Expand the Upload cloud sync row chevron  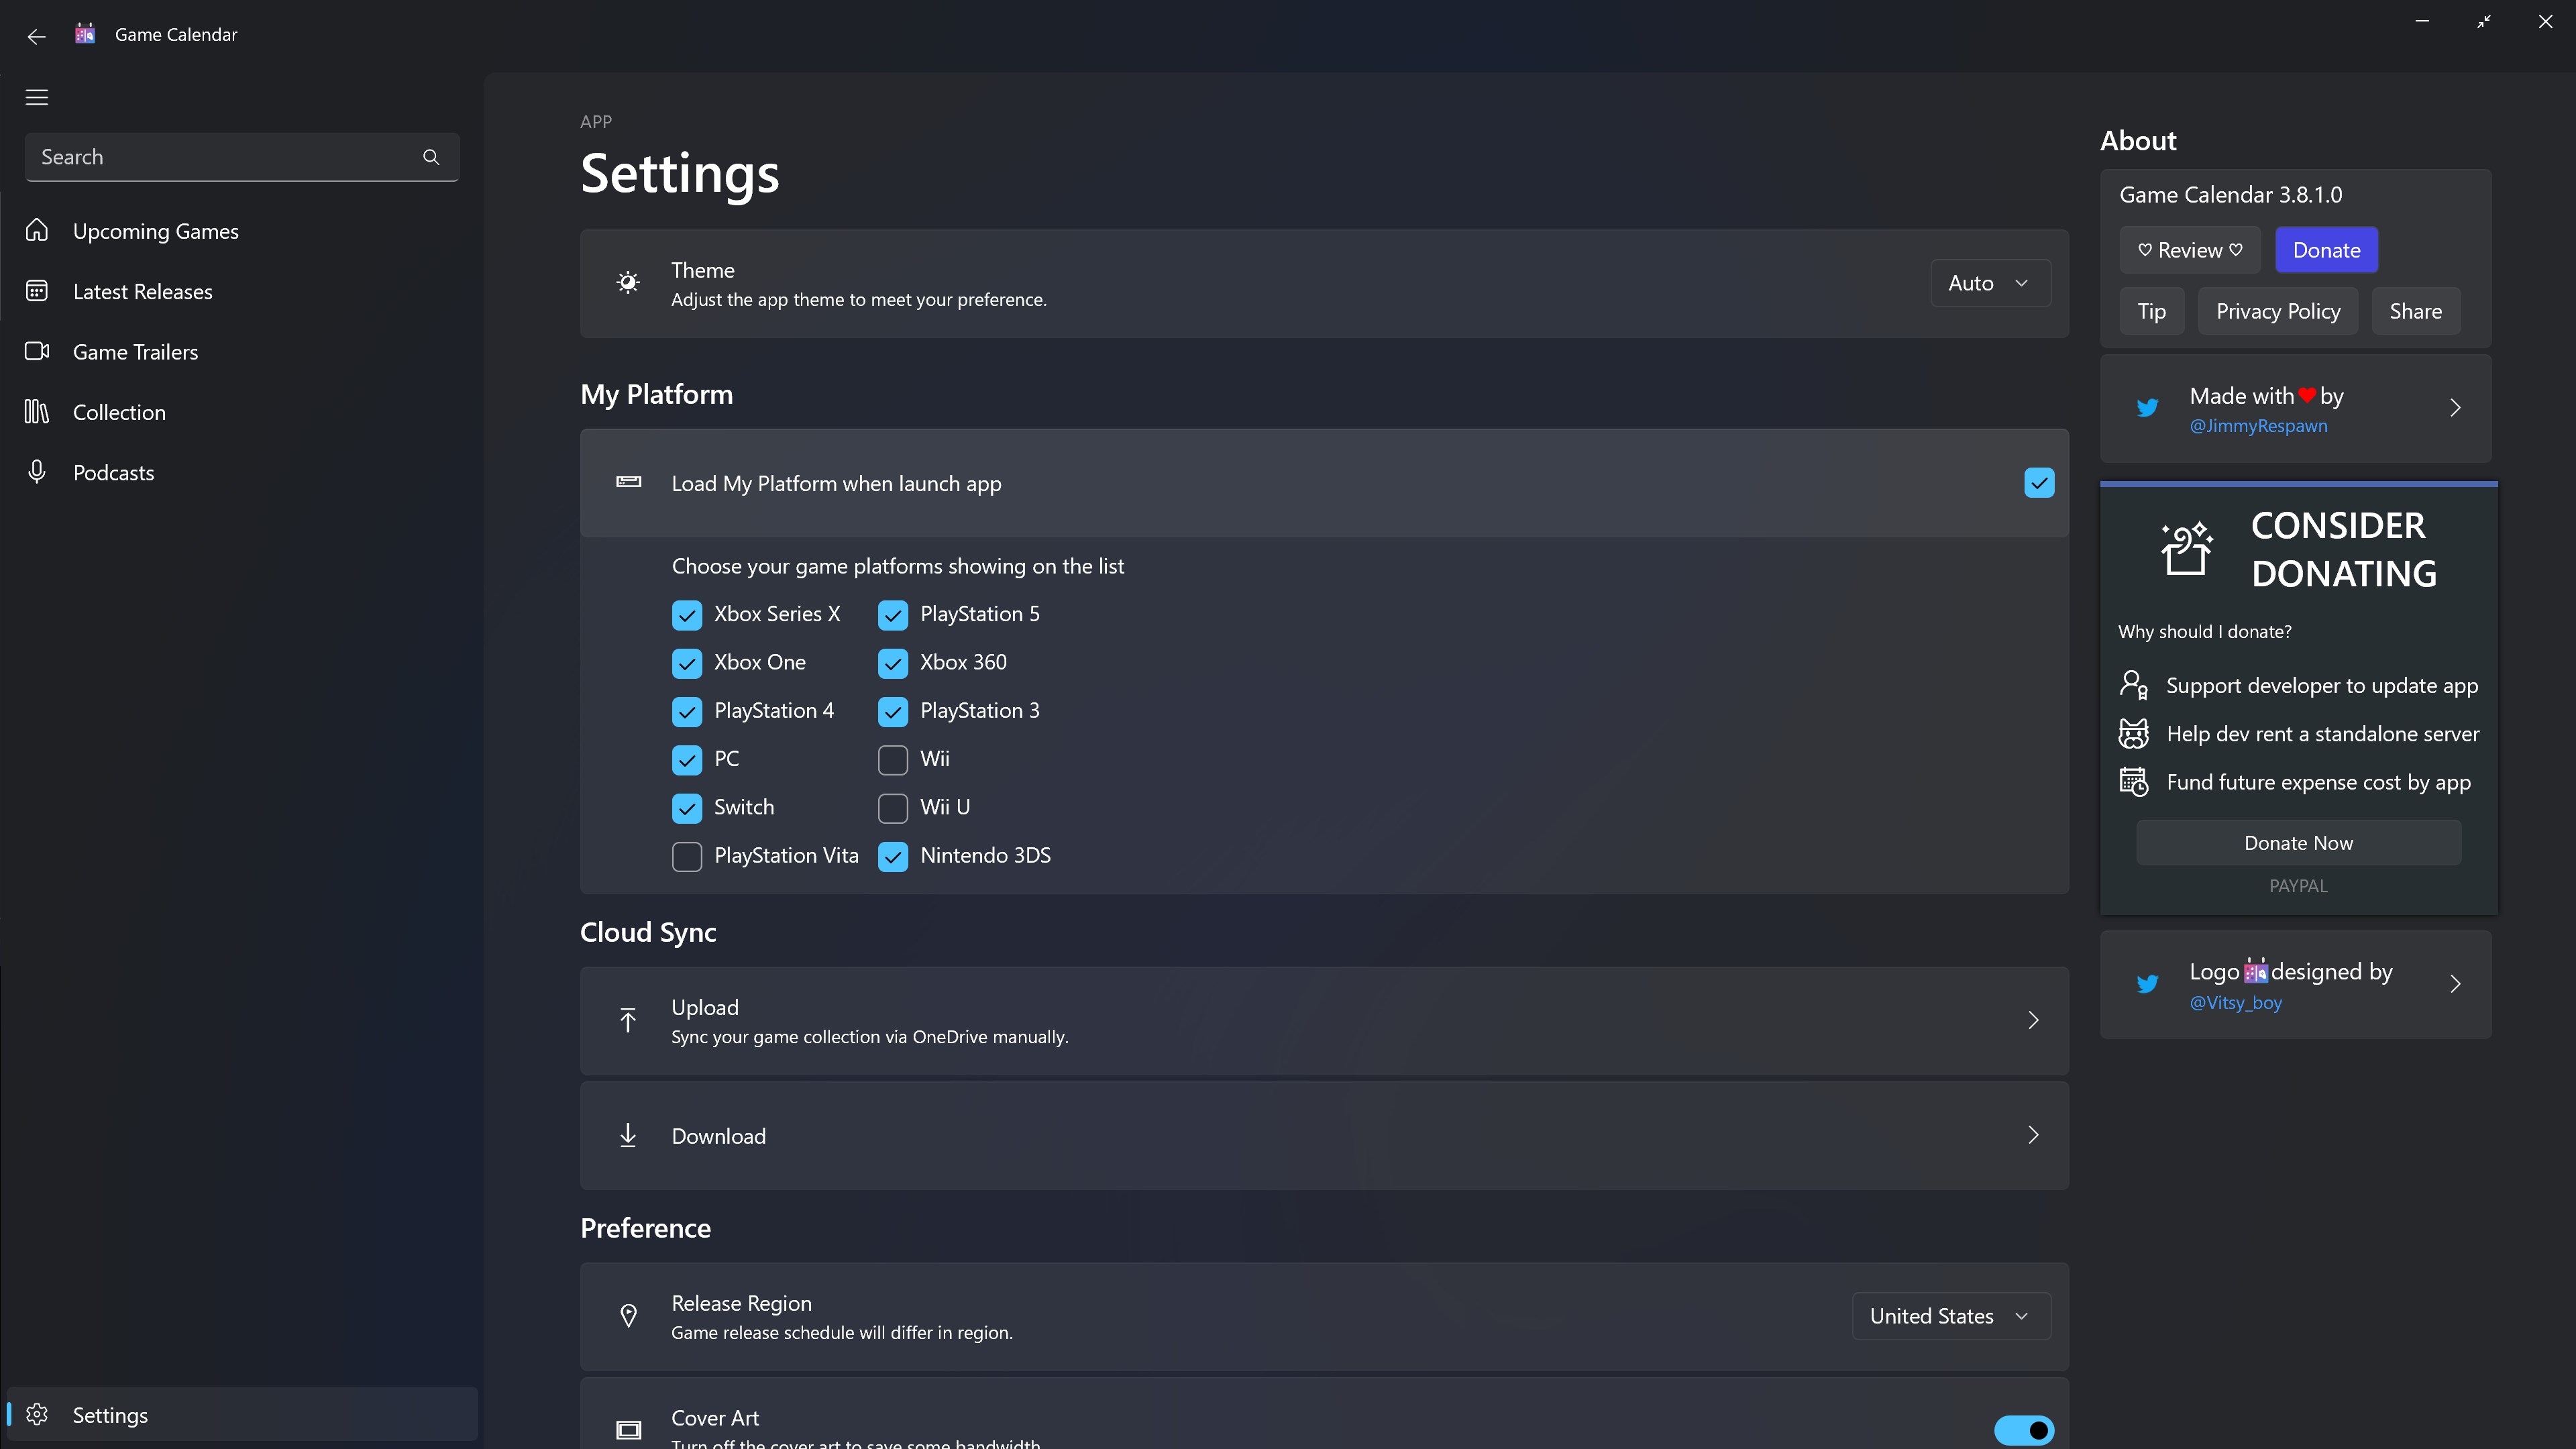(2033, 1020)
